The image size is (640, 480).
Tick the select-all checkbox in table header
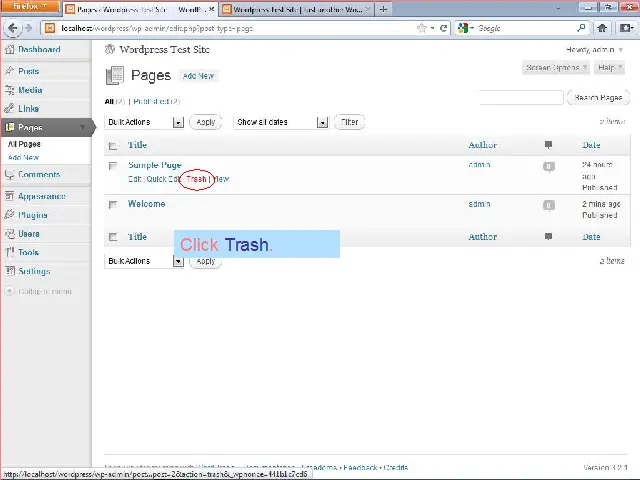point(113,146)
